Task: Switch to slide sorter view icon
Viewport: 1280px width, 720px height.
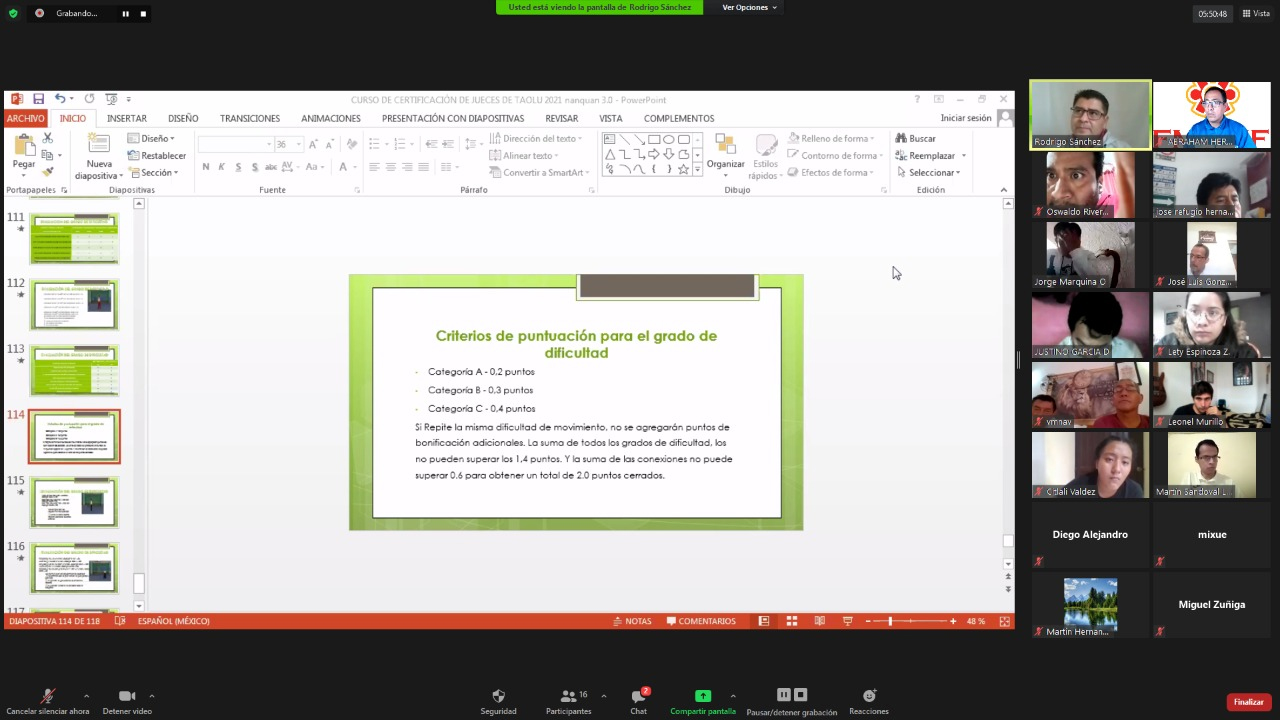Action: tap(791, 621)
